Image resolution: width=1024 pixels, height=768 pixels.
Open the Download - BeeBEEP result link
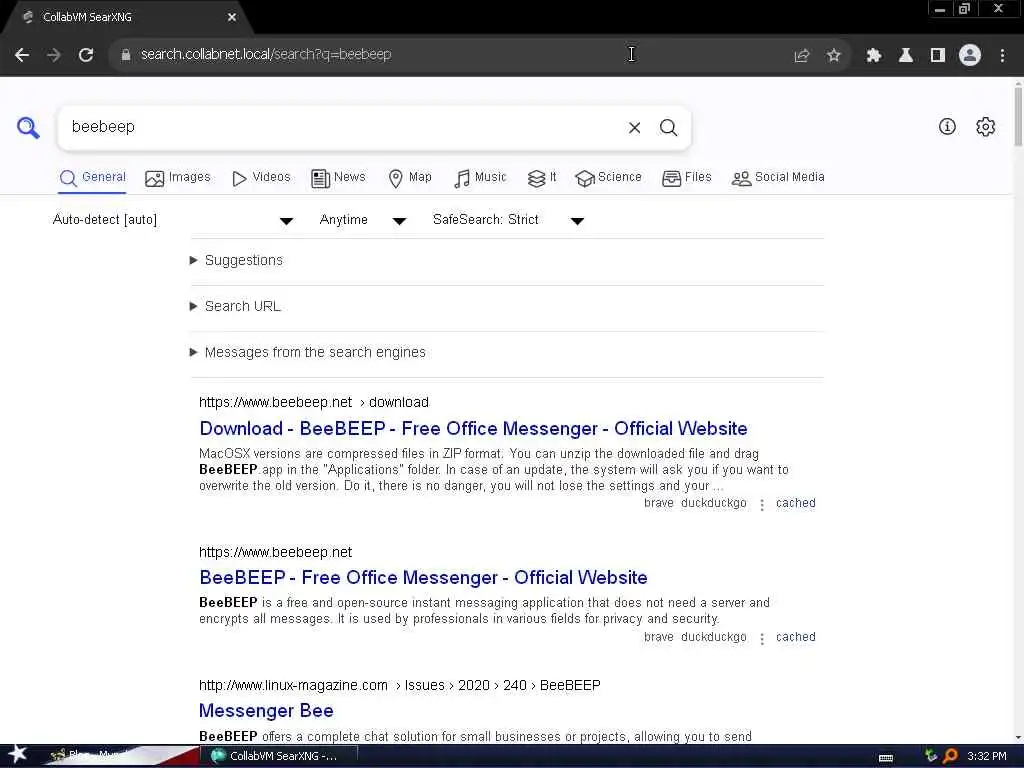click(x=473, y=429)
